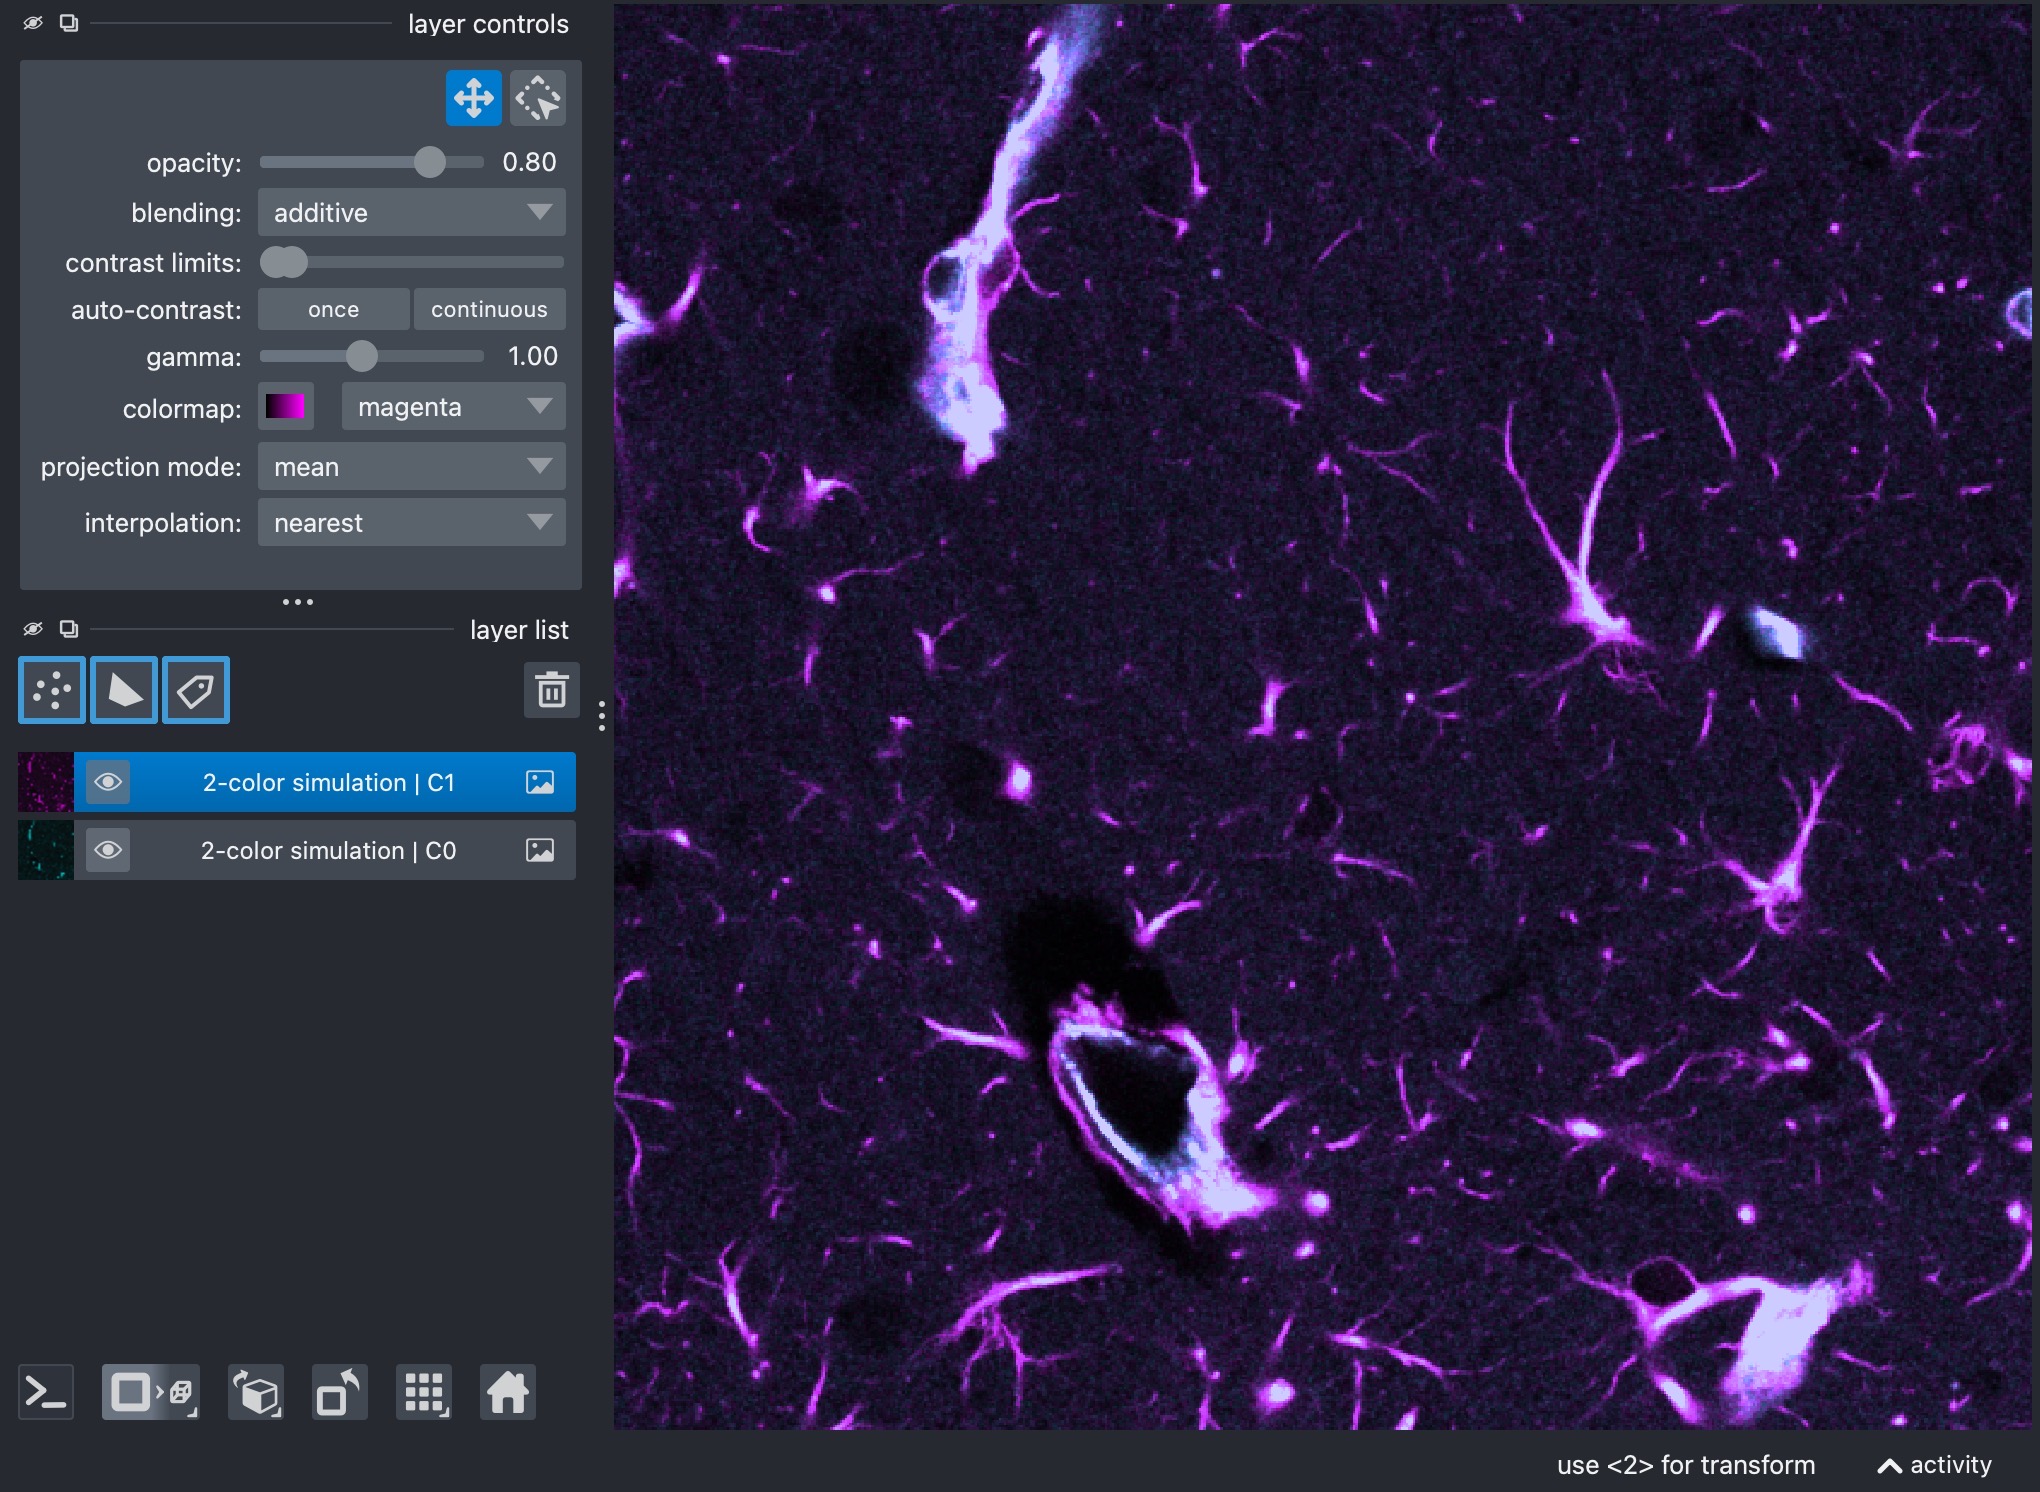Toggle visibility of 2-color simulation C0
This screenshot has height=1492, width=2040.
point(108,850)
